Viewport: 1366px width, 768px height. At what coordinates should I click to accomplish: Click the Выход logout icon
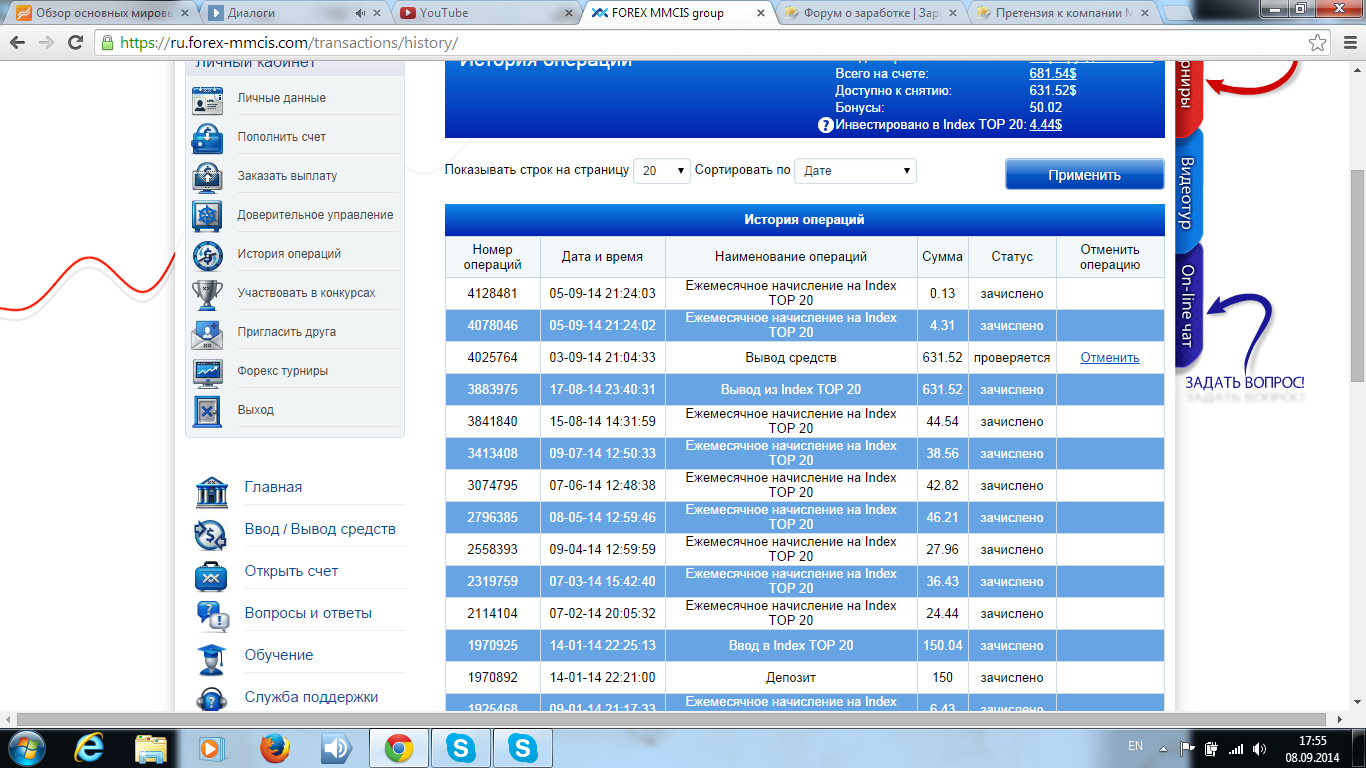point(207,411)
